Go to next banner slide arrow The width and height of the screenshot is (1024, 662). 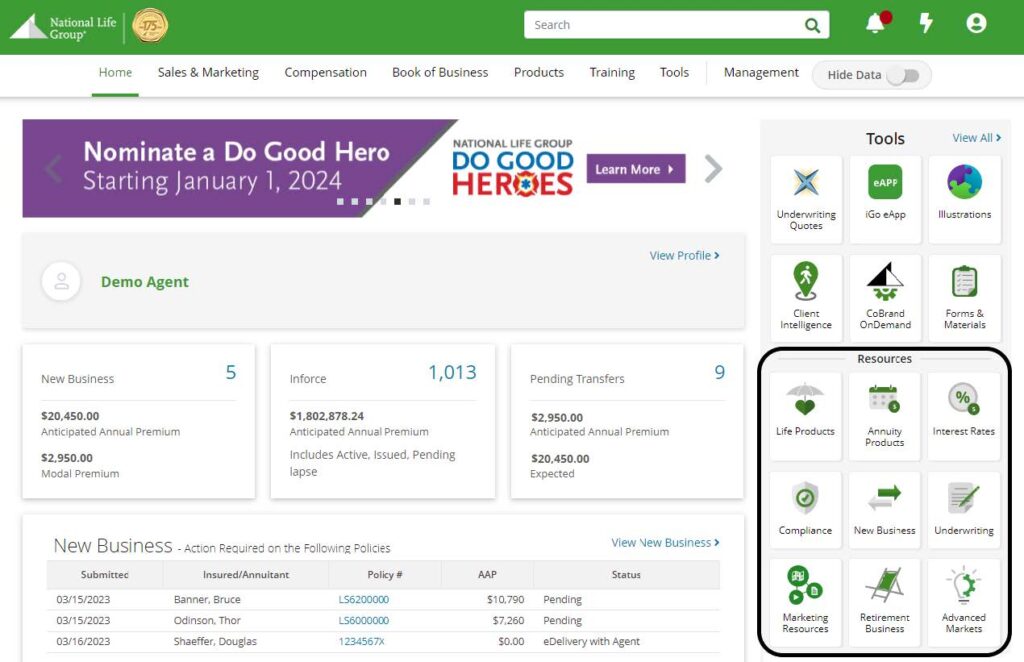click(x=713, y=169)
